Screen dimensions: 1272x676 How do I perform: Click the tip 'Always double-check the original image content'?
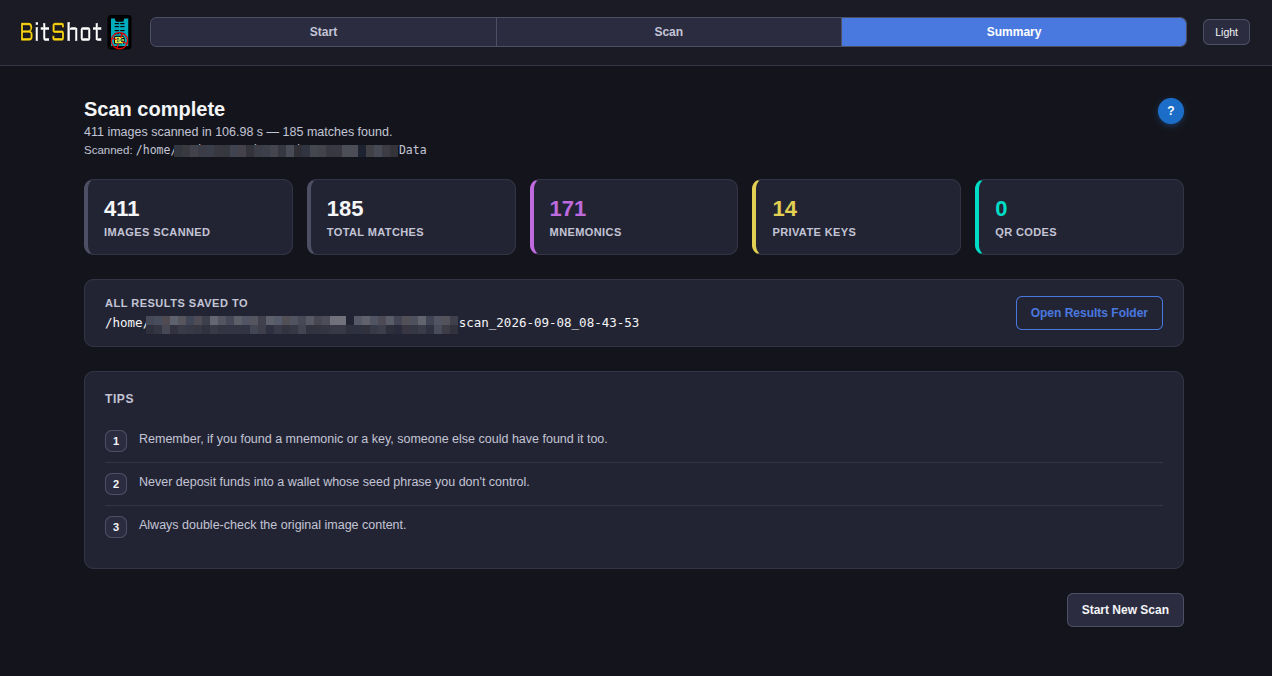point(273,525)
